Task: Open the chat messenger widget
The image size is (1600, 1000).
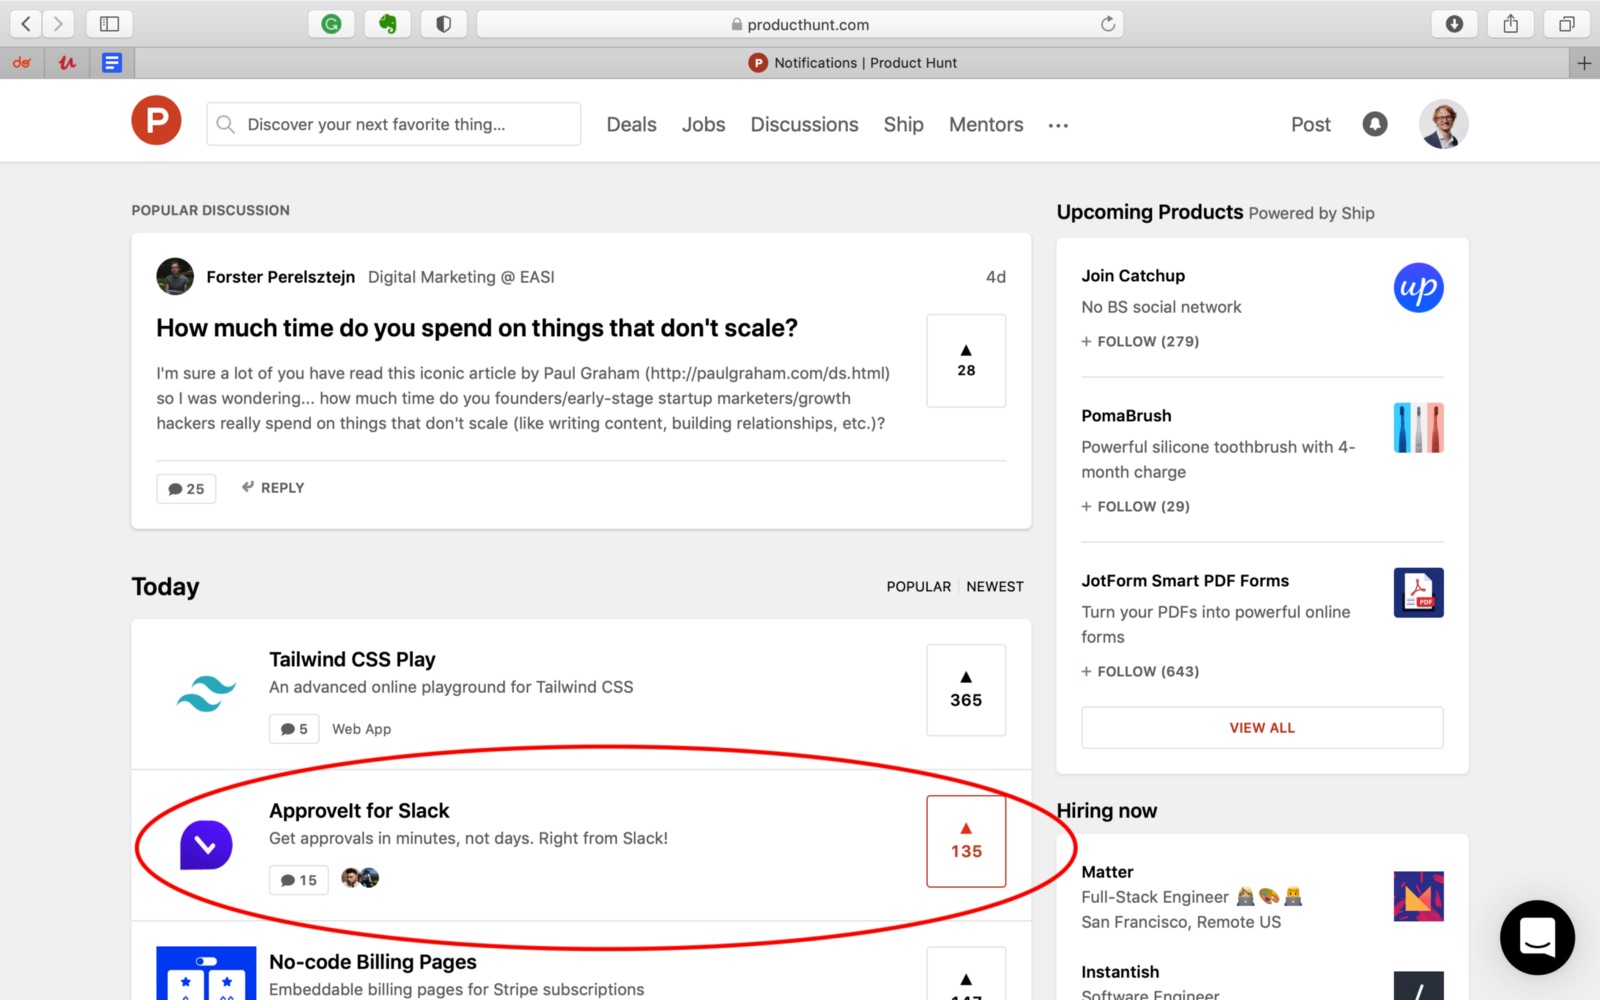Action: click(x=1537, y=938)
